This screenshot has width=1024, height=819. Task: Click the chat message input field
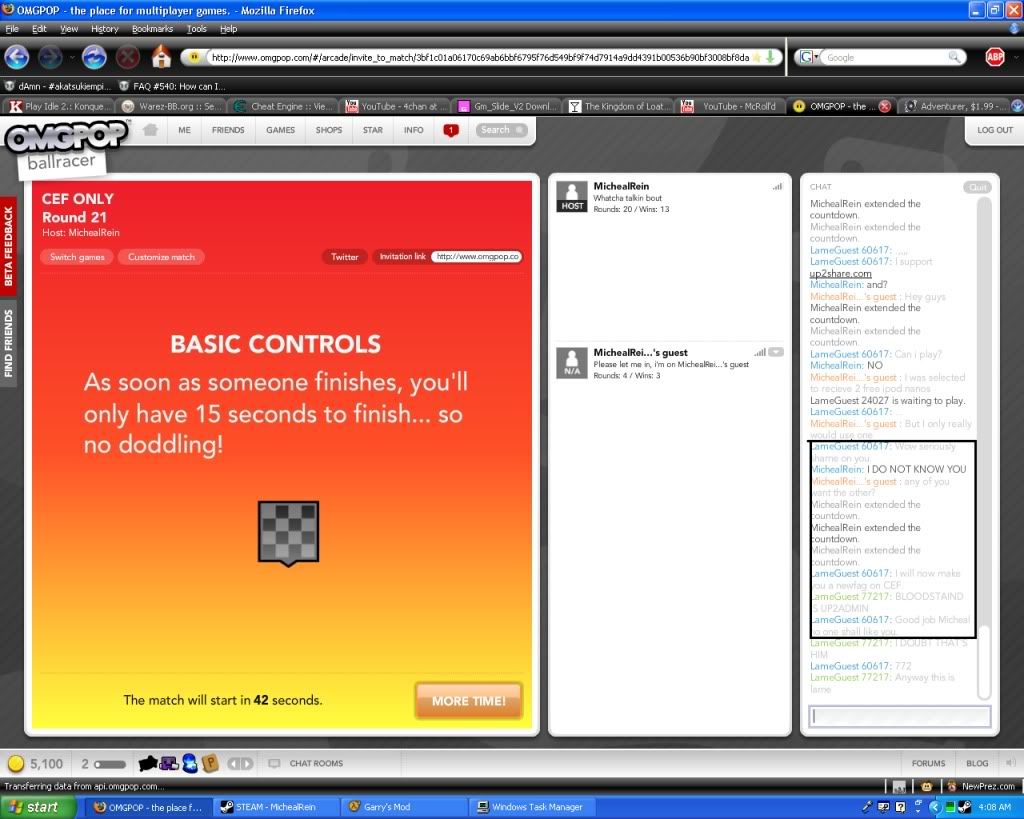tap(899, 716)
